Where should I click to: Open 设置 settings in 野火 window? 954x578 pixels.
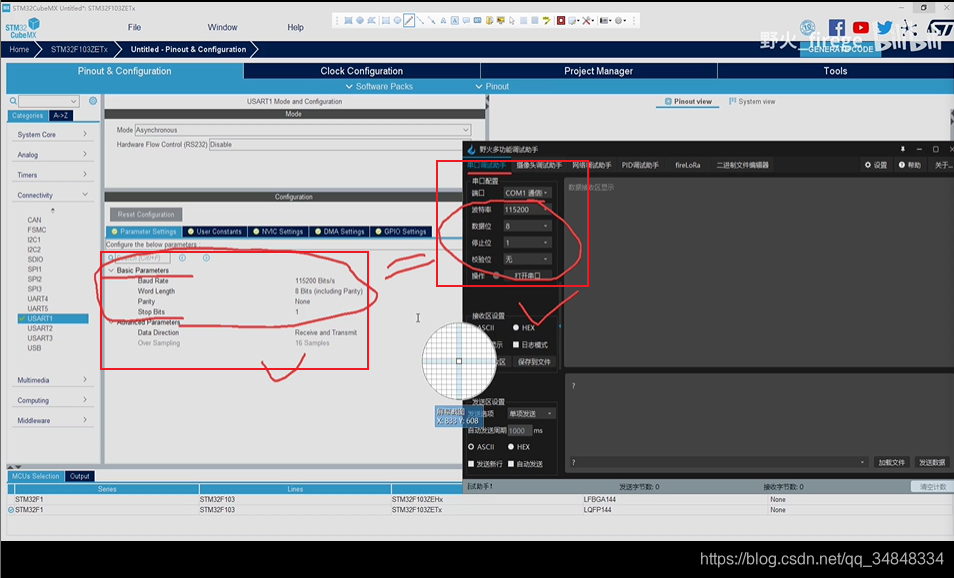[x=876, y=165]
